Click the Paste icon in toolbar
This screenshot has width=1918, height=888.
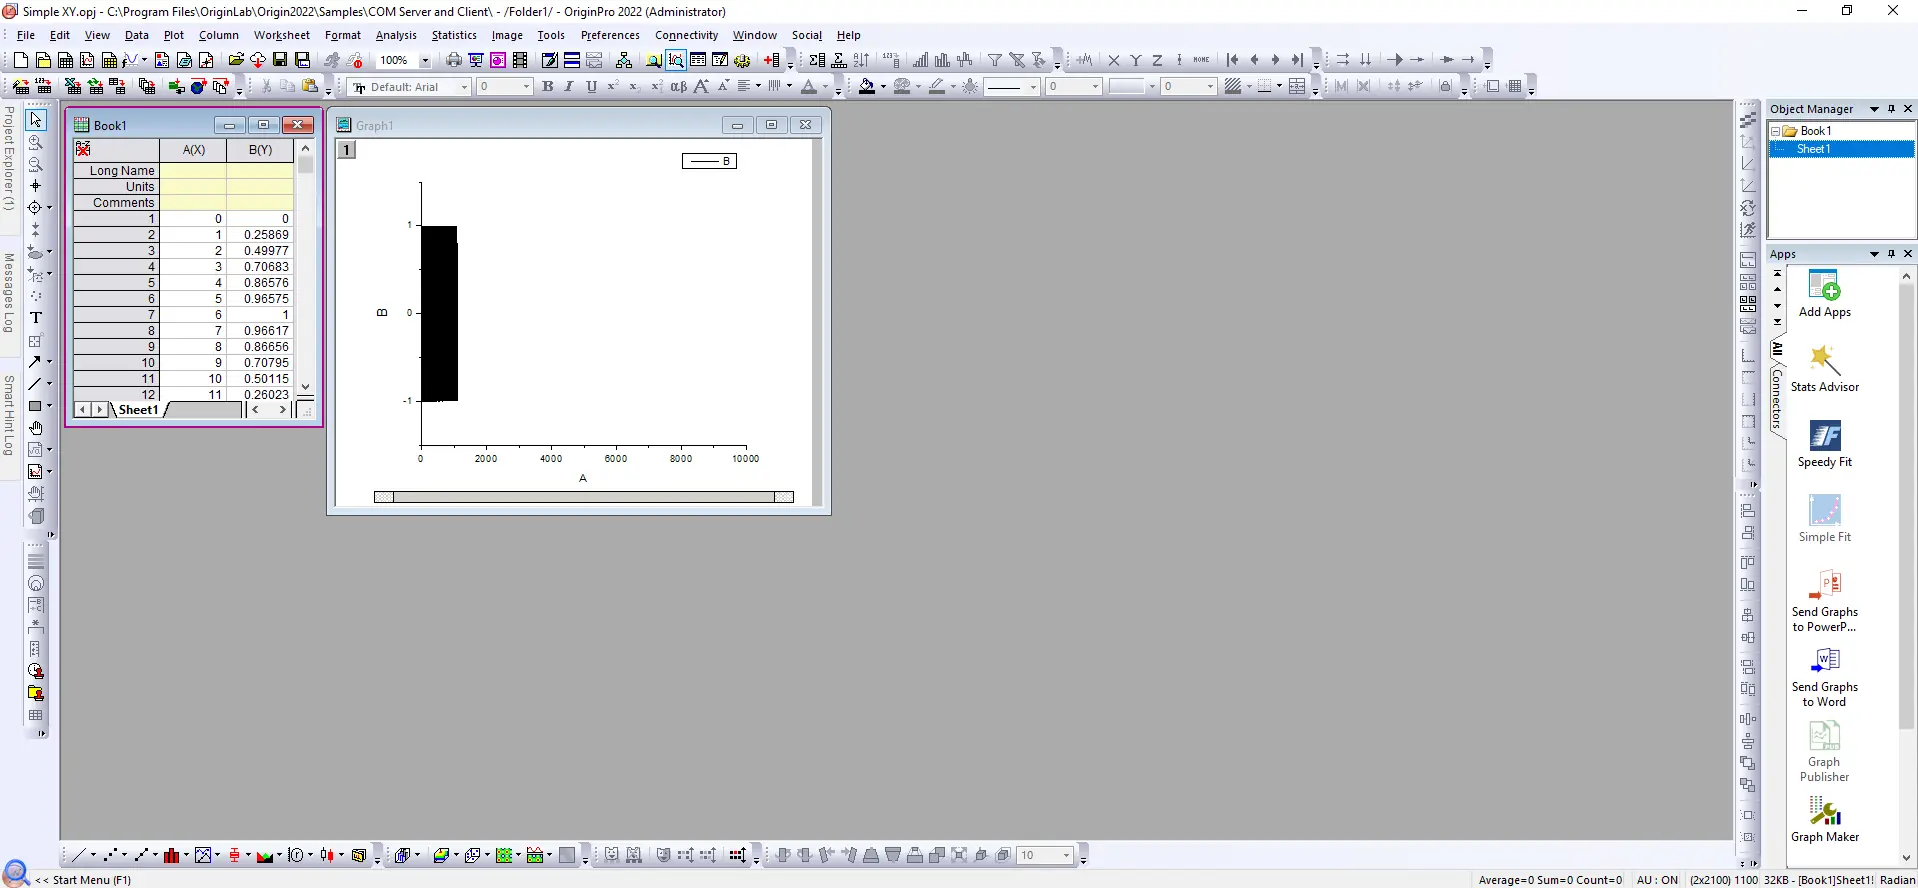coord(310,87)
